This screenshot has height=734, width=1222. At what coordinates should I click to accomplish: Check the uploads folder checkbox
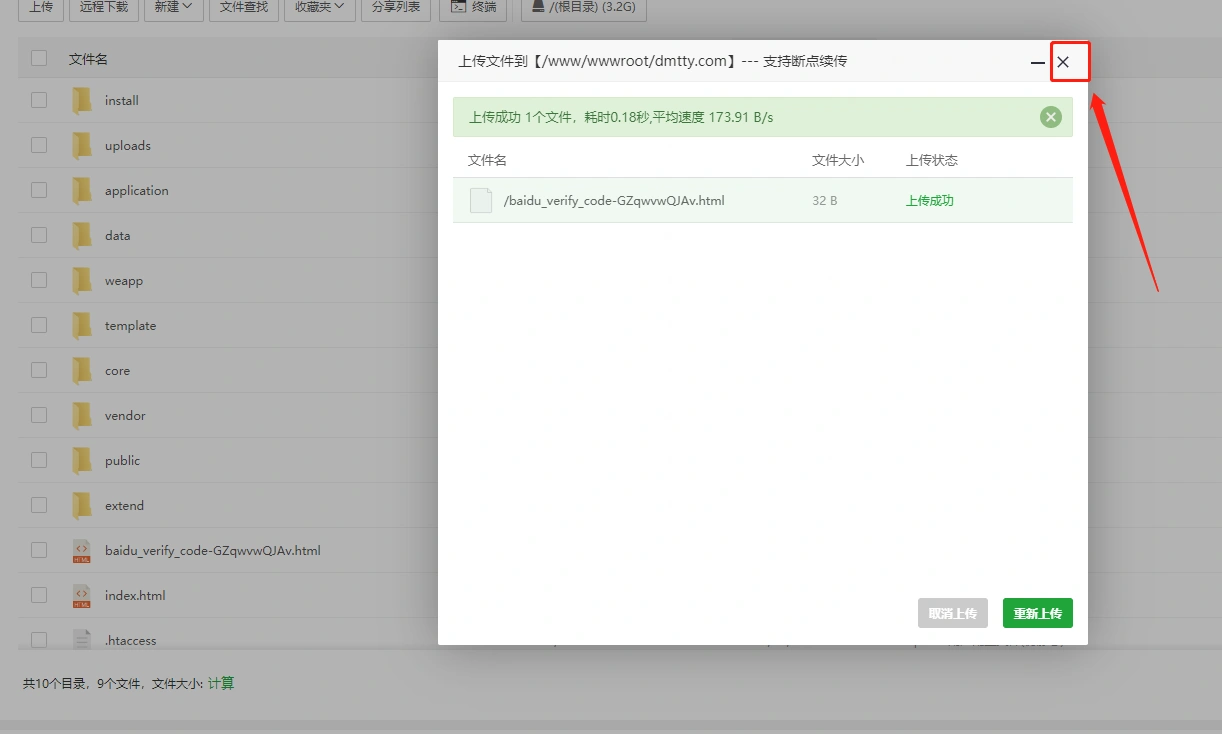click(x=39, y=145)
